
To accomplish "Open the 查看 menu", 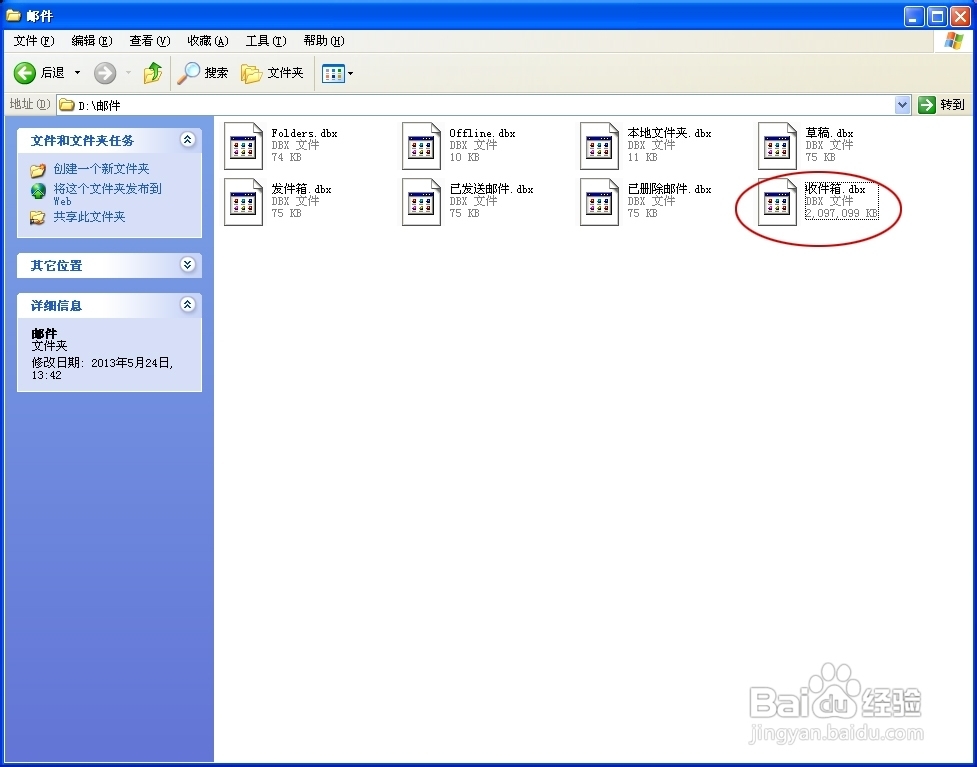I will click(x=148, y=41).
